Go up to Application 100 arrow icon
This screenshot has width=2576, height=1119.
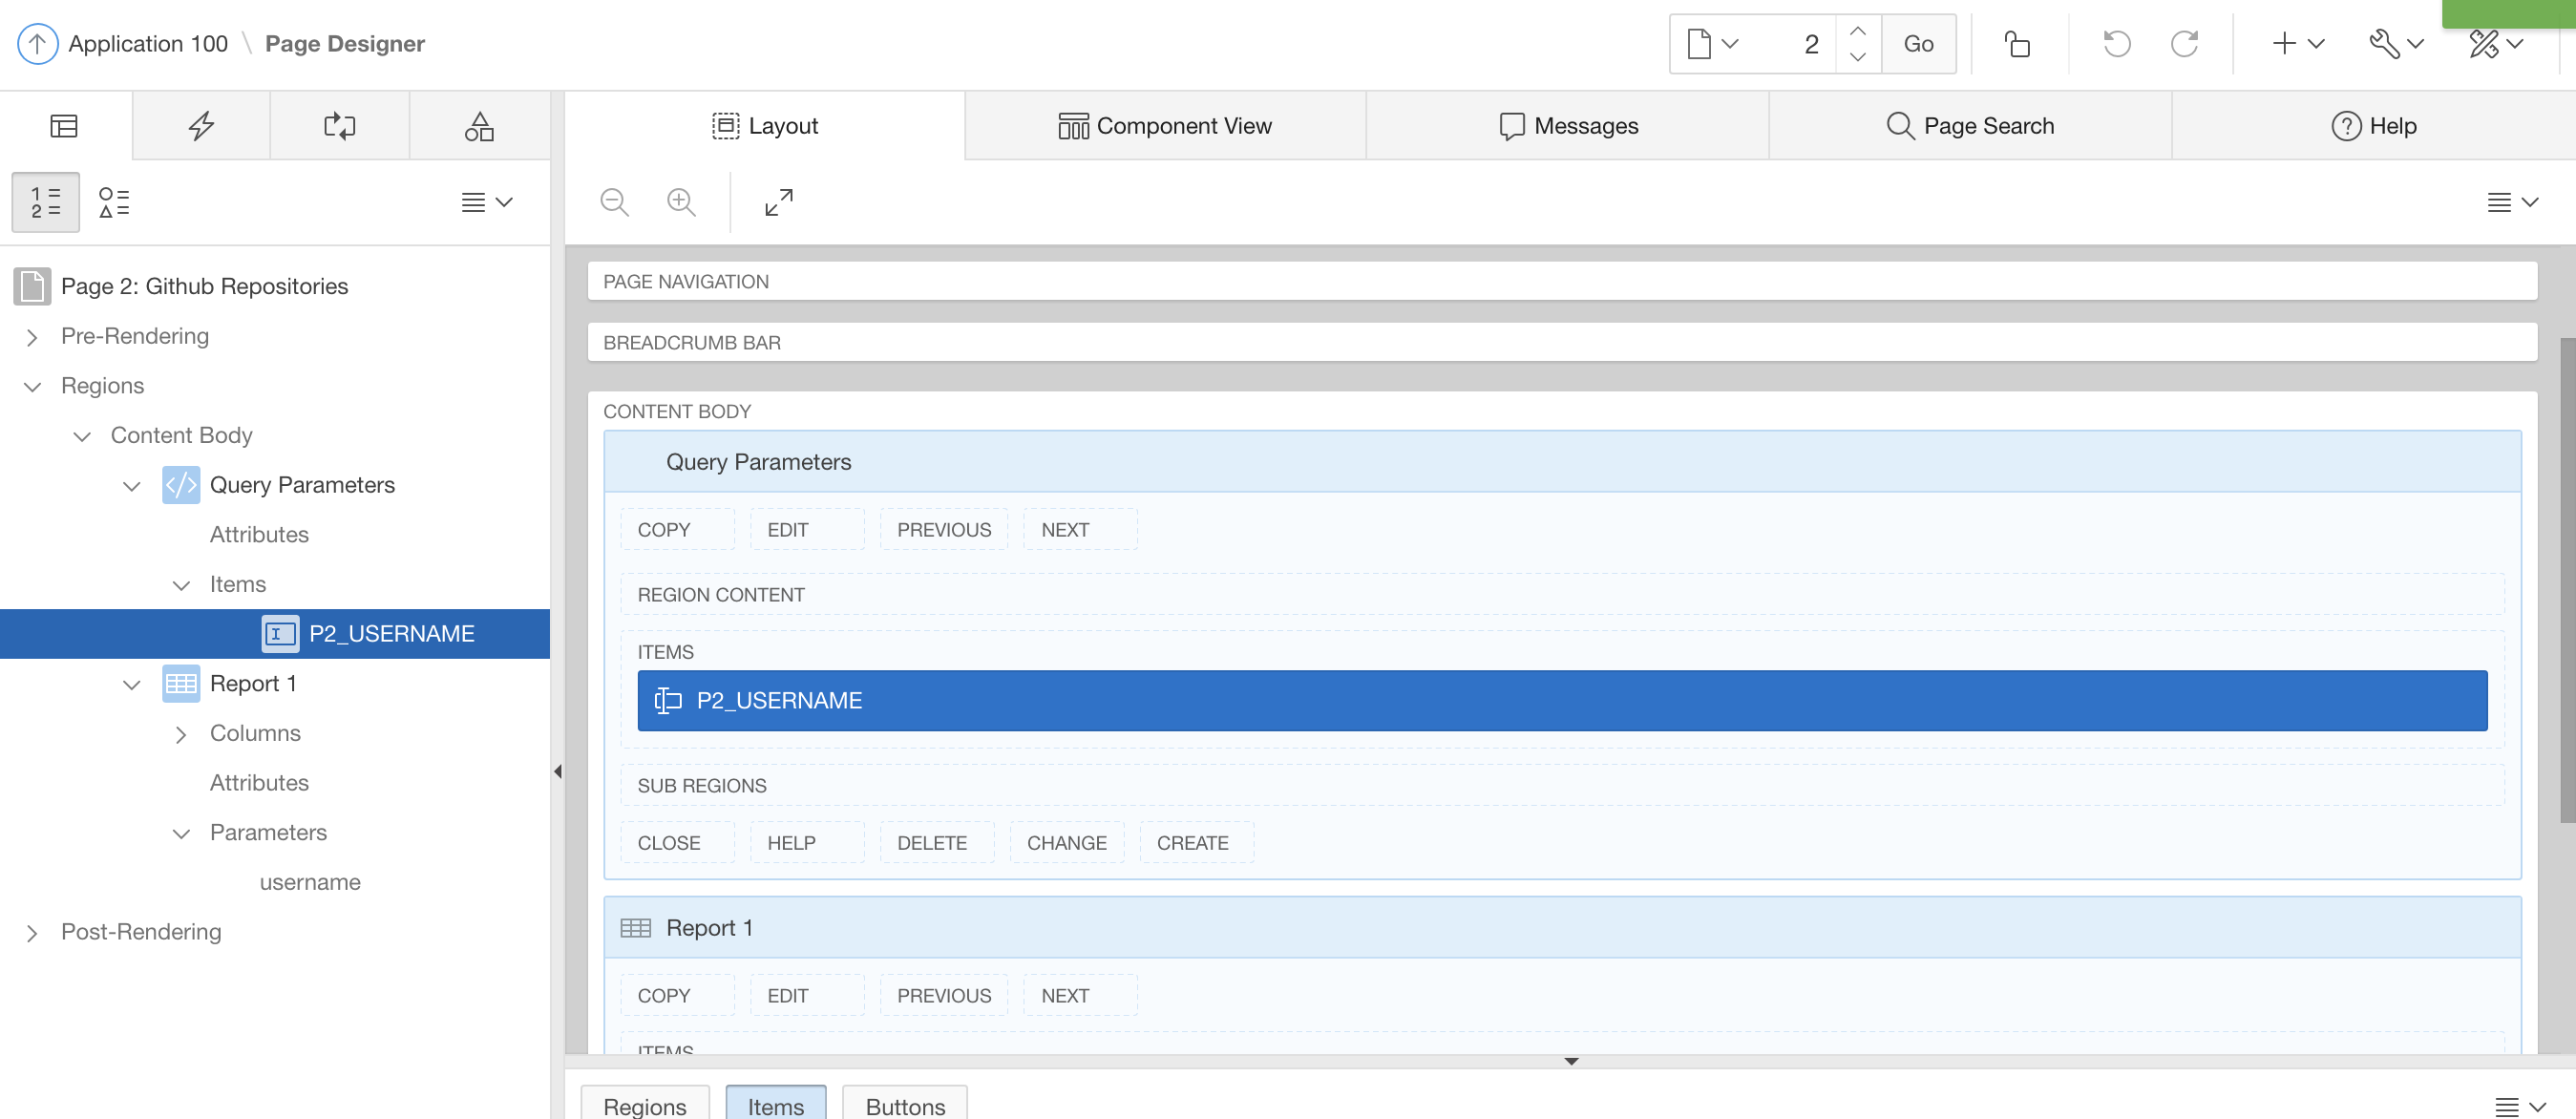coord(38,44)
